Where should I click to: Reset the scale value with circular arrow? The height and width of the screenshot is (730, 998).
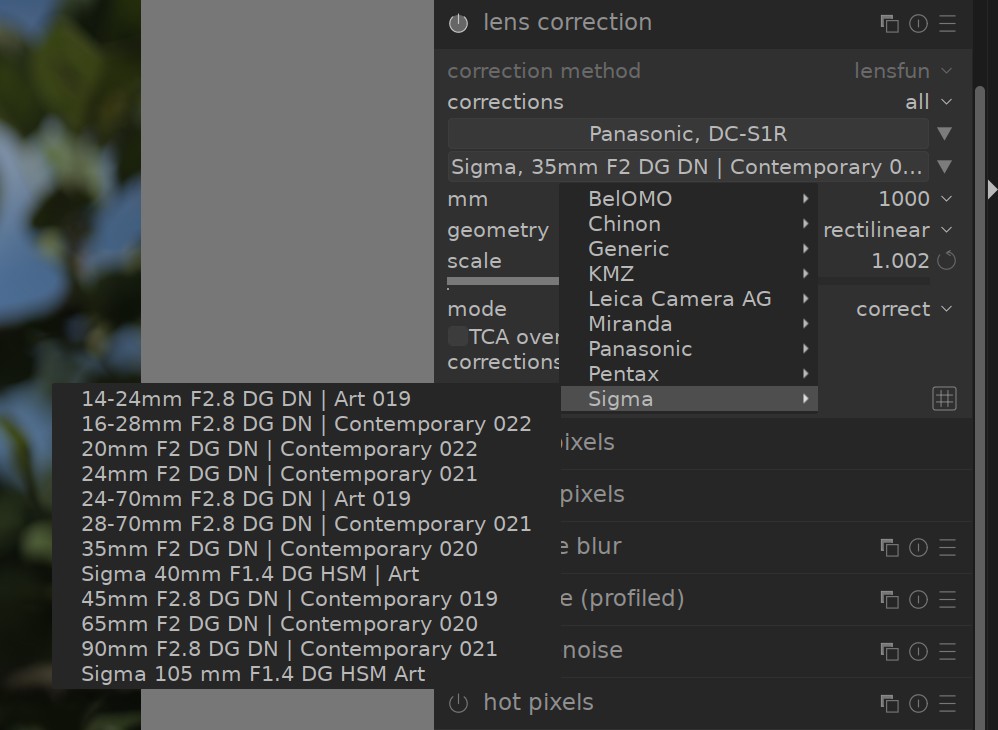946,261
